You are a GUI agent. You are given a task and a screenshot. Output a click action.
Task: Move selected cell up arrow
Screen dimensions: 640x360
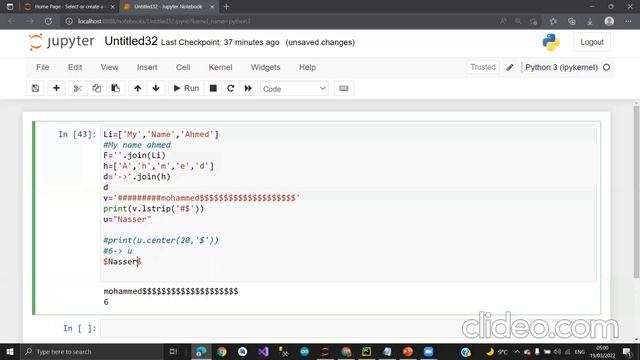point(138,88)
